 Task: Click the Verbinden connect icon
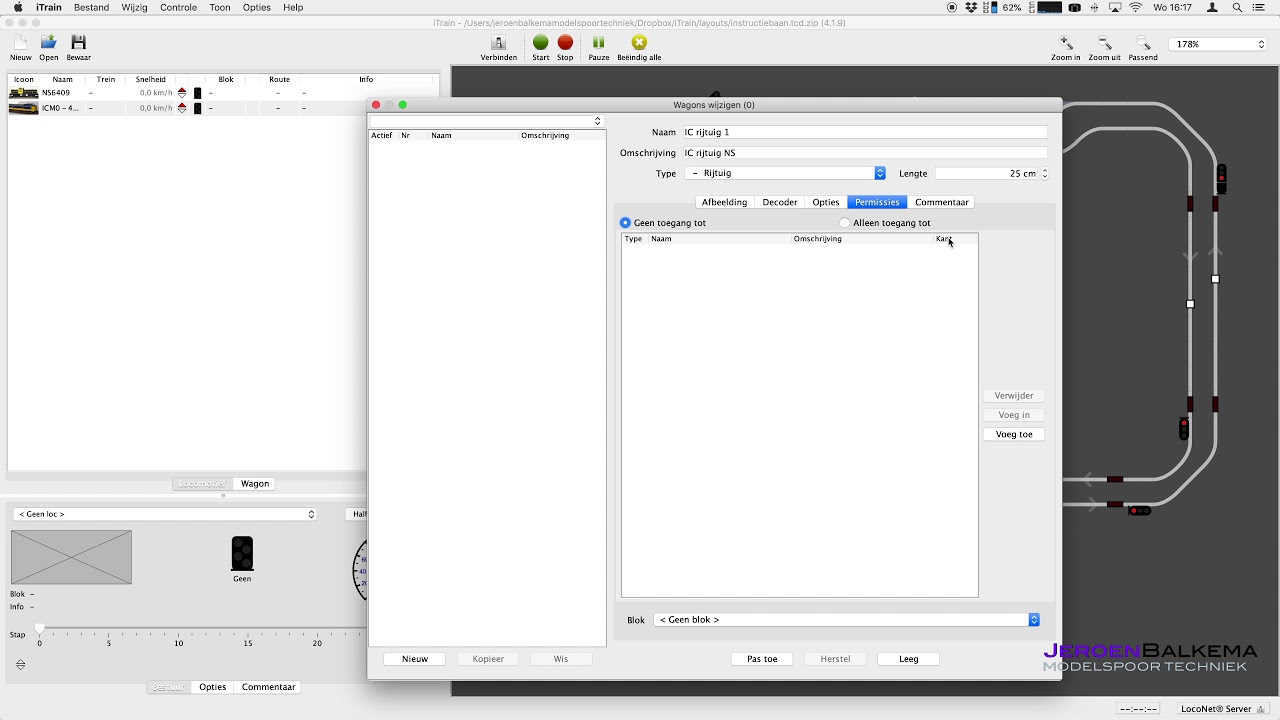point(498,43)
